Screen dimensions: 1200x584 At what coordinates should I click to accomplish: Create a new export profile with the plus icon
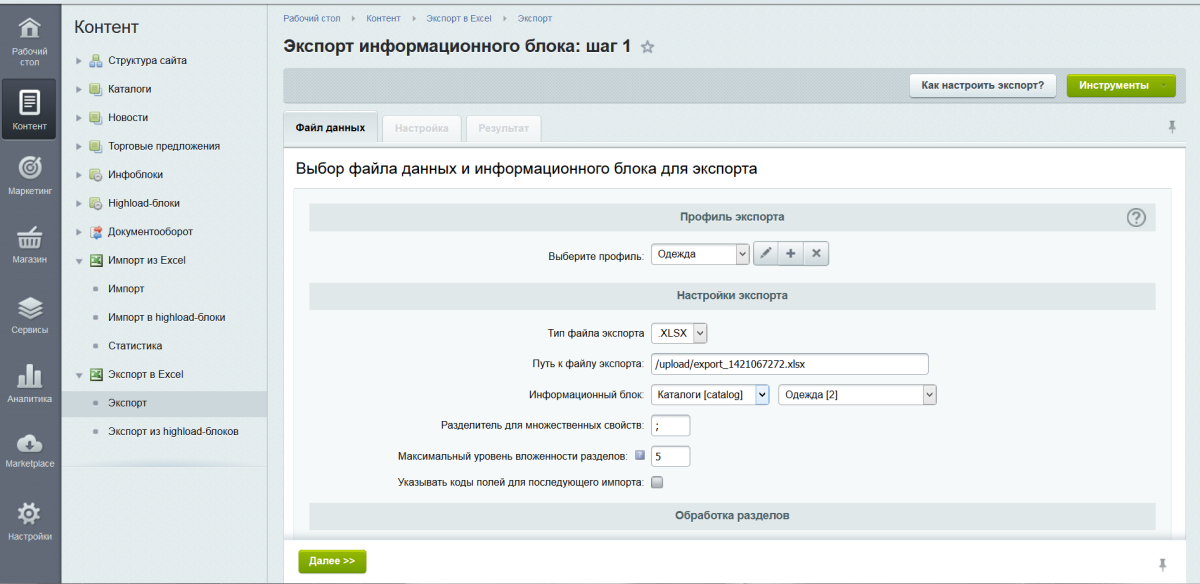(791, 253)
